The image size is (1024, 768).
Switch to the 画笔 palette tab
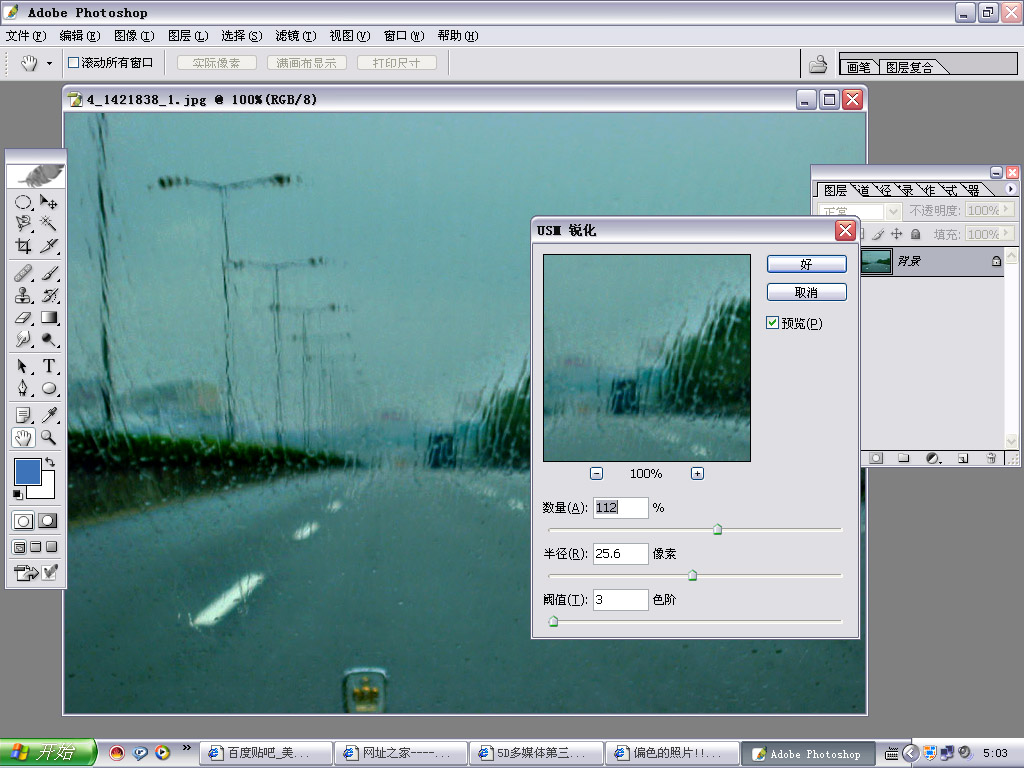click(859, 67)
